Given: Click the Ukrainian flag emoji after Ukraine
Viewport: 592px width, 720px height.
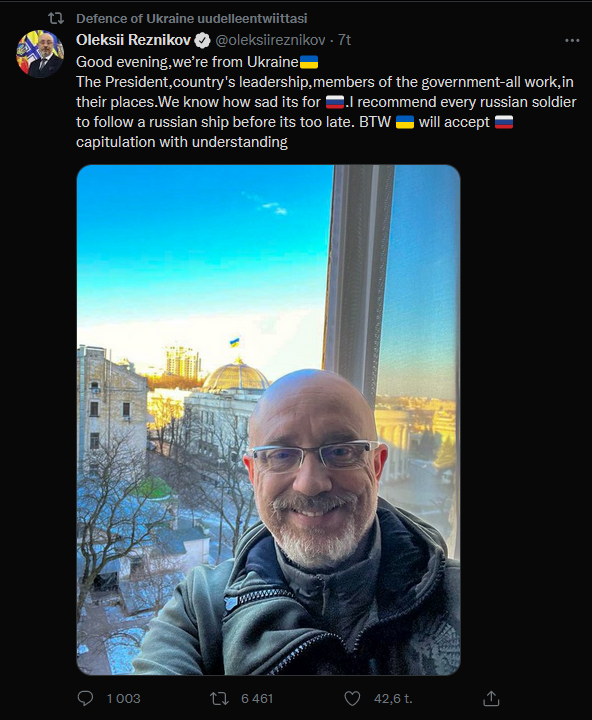Looking at the screenshot, I should (x=309, y=62).
